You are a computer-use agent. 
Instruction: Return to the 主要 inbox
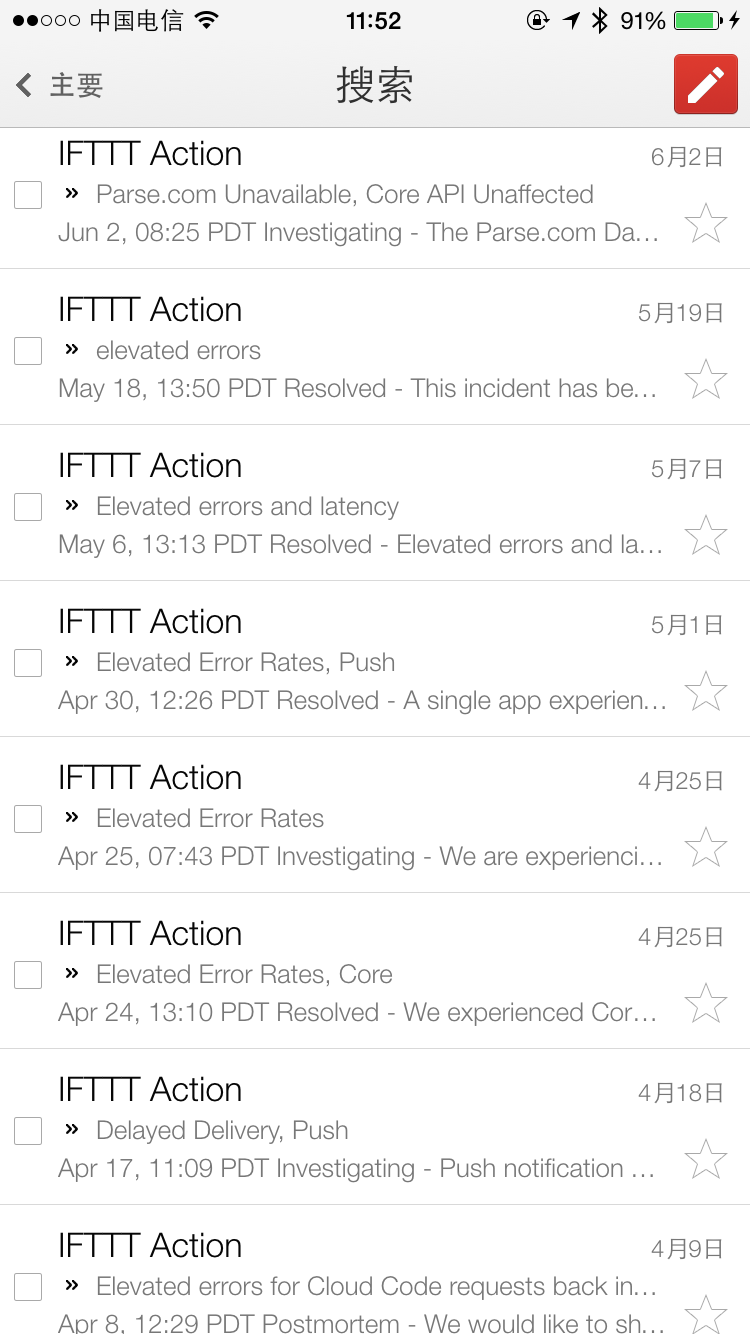[x=76, y=85]
